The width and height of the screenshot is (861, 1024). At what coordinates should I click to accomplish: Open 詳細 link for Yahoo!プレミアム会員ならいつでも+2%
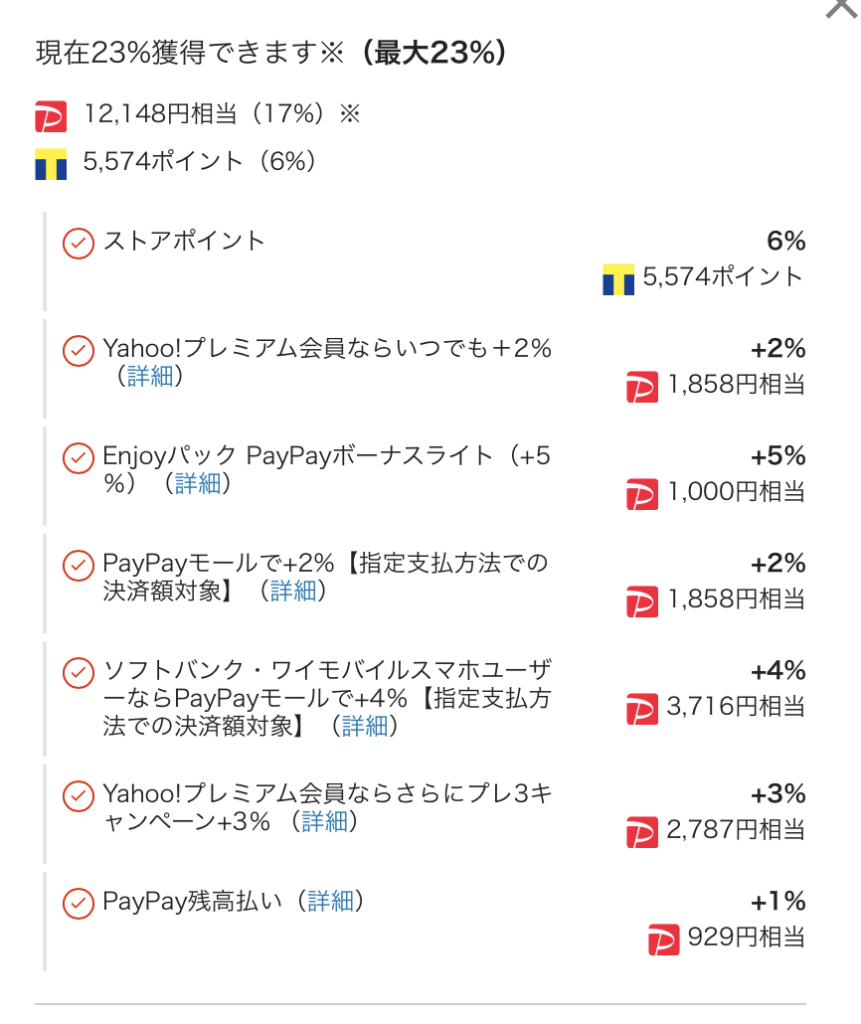[150, 376]
